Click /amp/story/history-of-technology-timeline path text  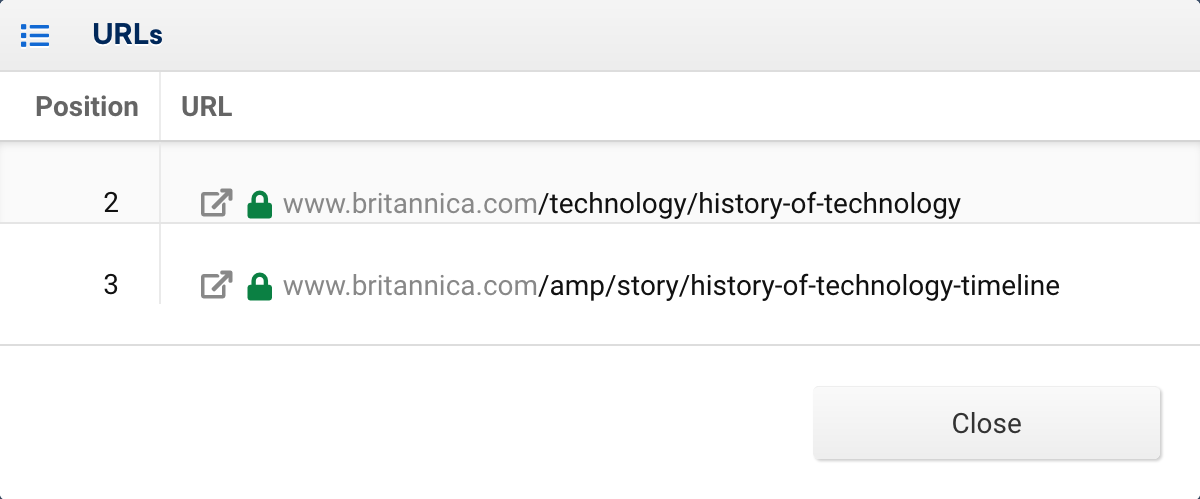[799, 286]
